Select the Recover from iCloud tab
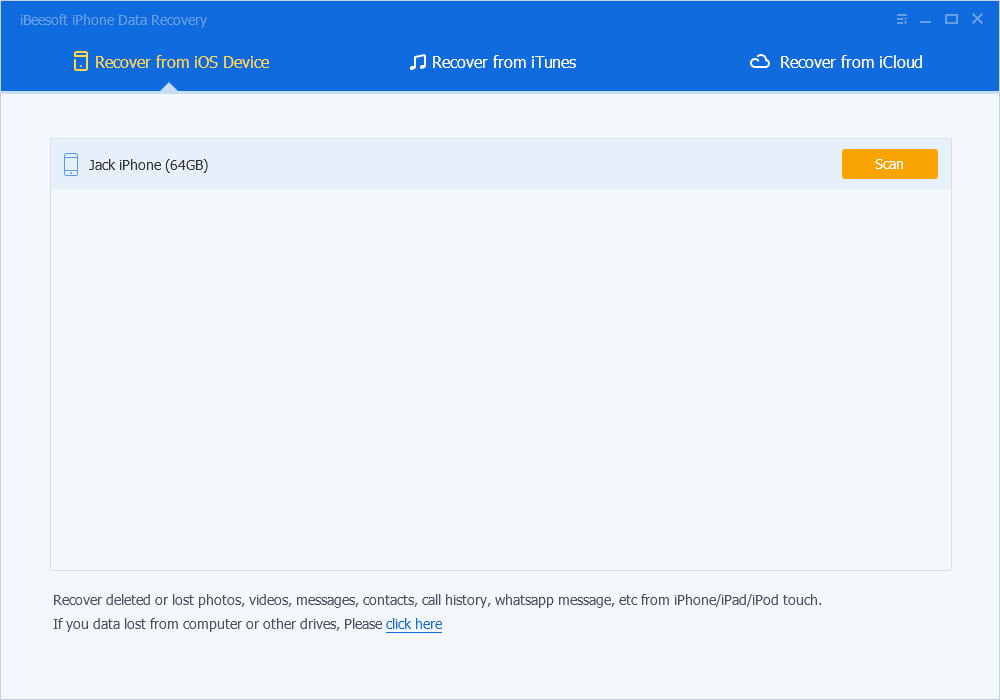 [x=850, y=62]
